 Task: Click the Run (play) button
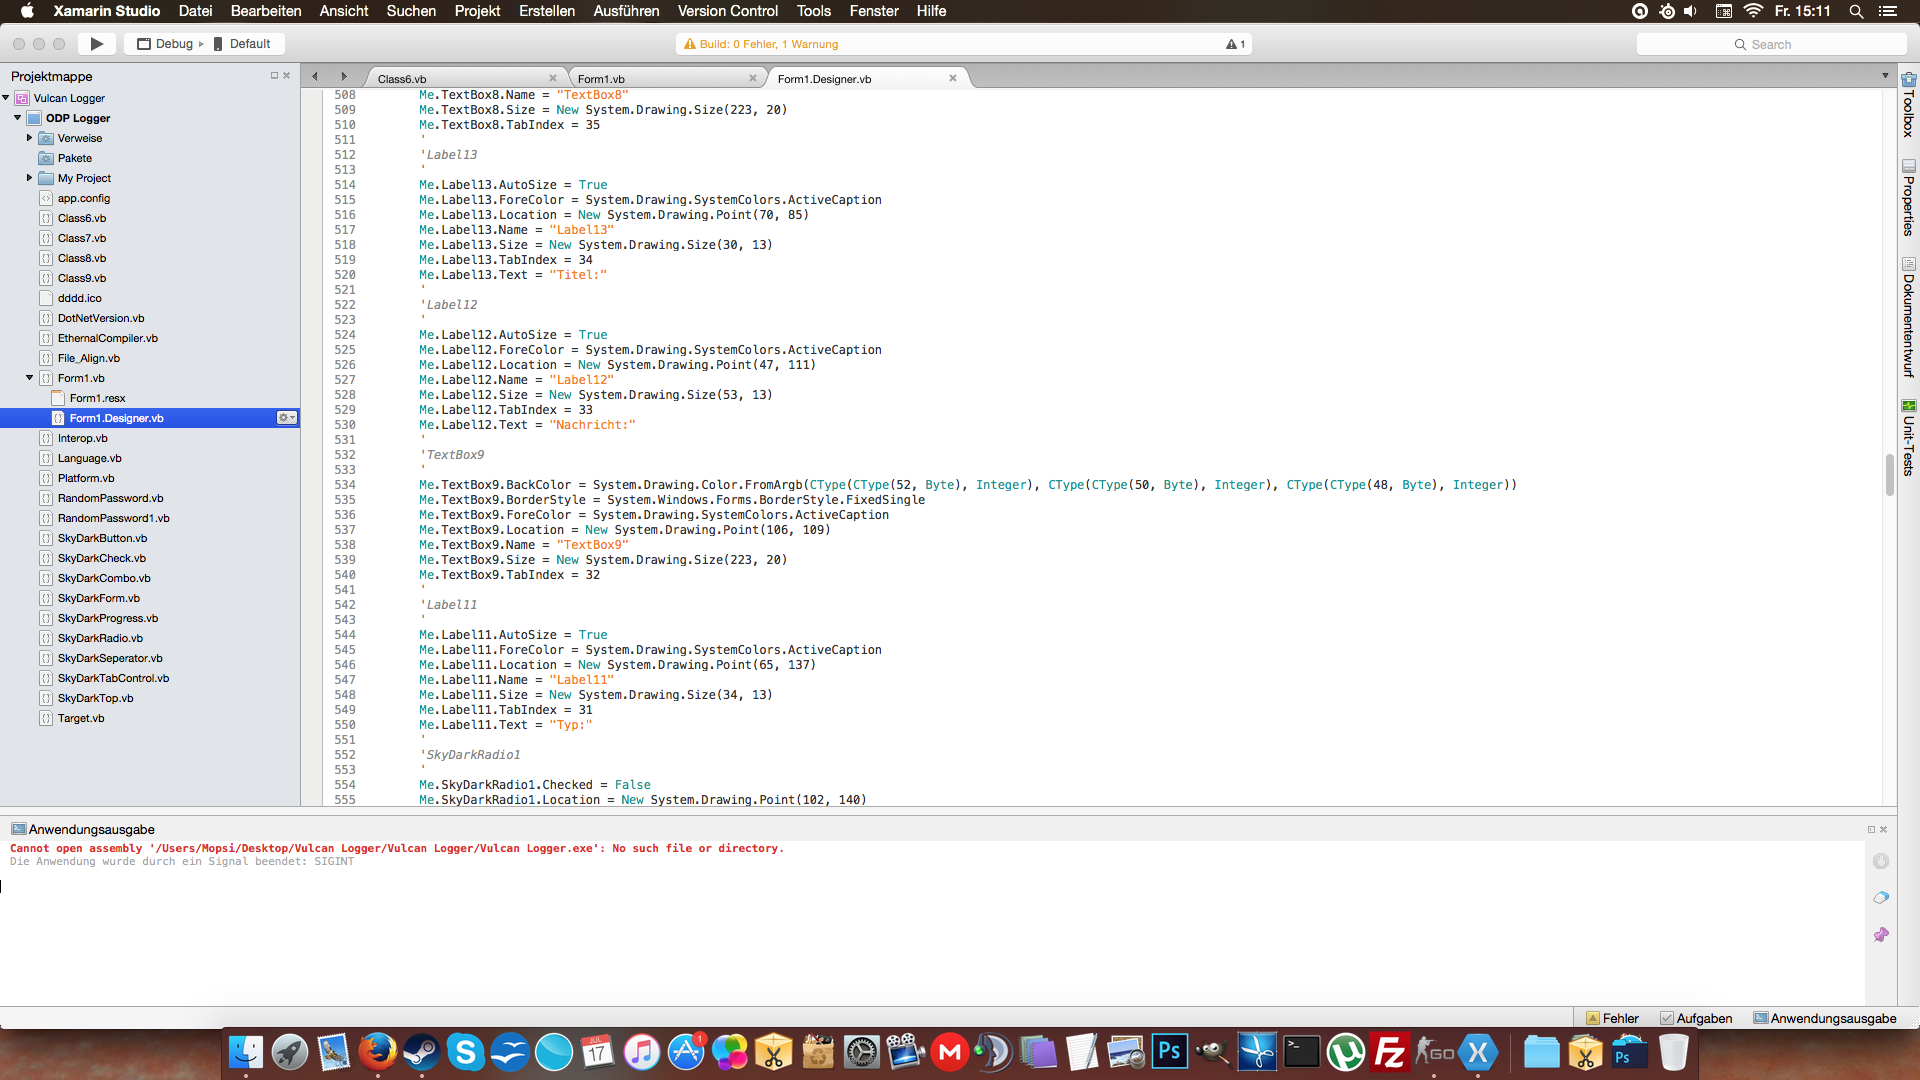[96, 44]
